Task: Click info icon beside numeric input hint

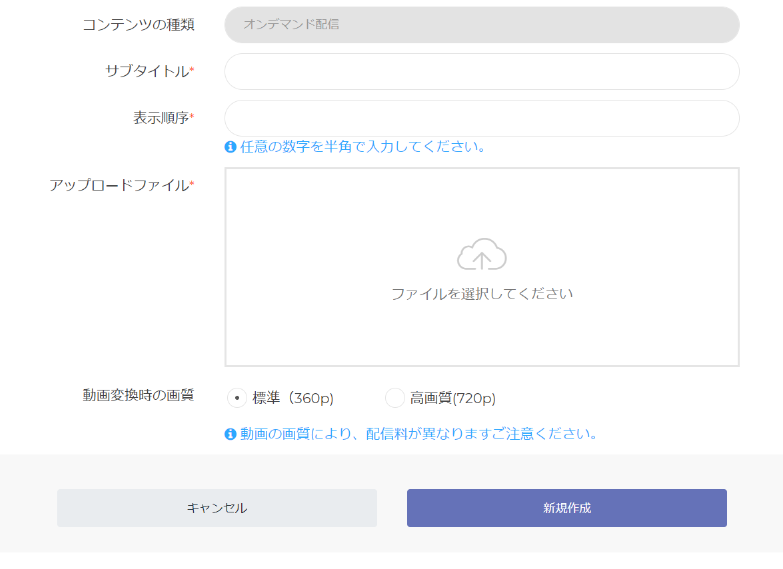Action: 230,147
